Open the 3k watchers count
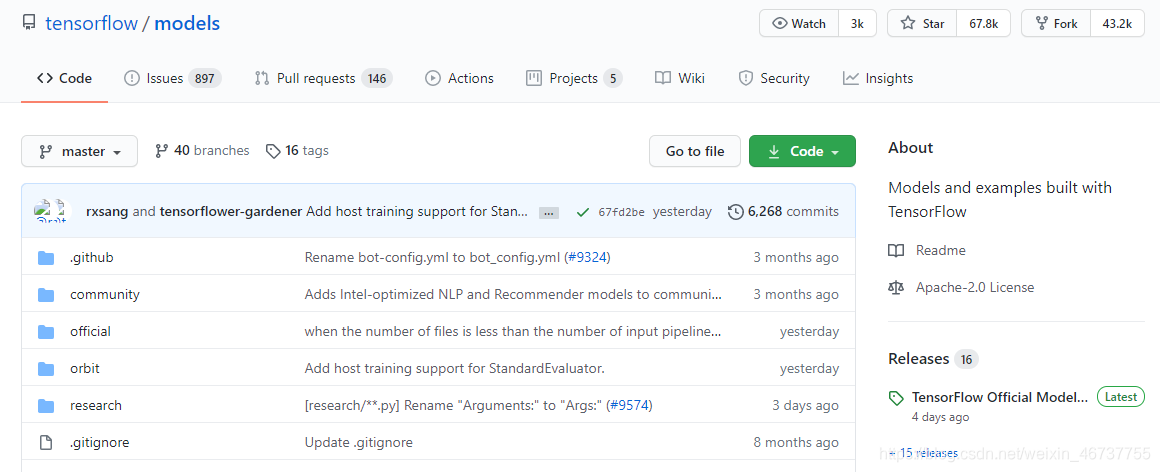 857,24
